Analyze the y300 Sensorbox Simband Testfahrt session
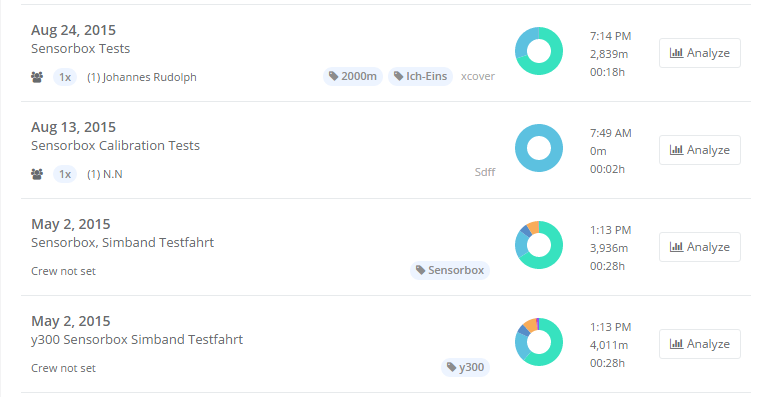This screenshot has width=768, height=397. tap(699, 344)
